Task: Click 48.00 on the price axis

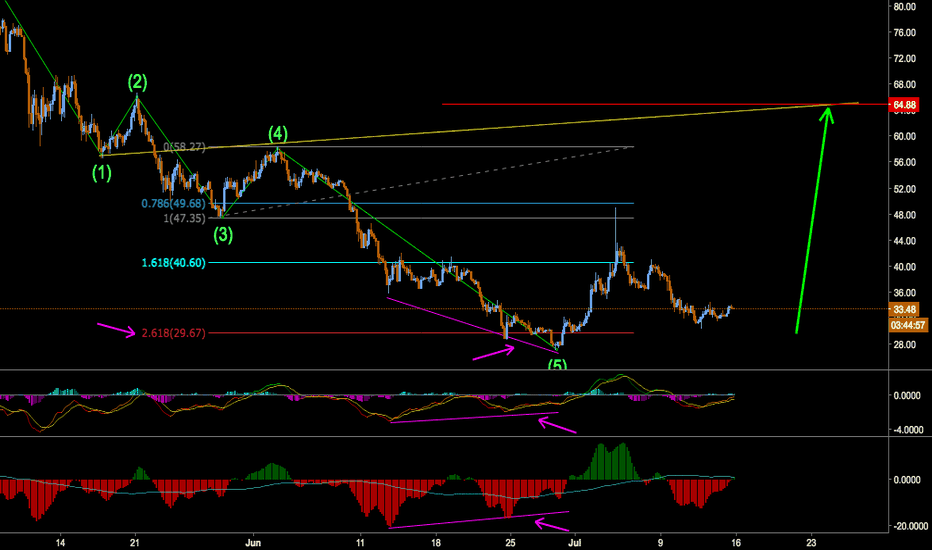Action: coord(905,215)
